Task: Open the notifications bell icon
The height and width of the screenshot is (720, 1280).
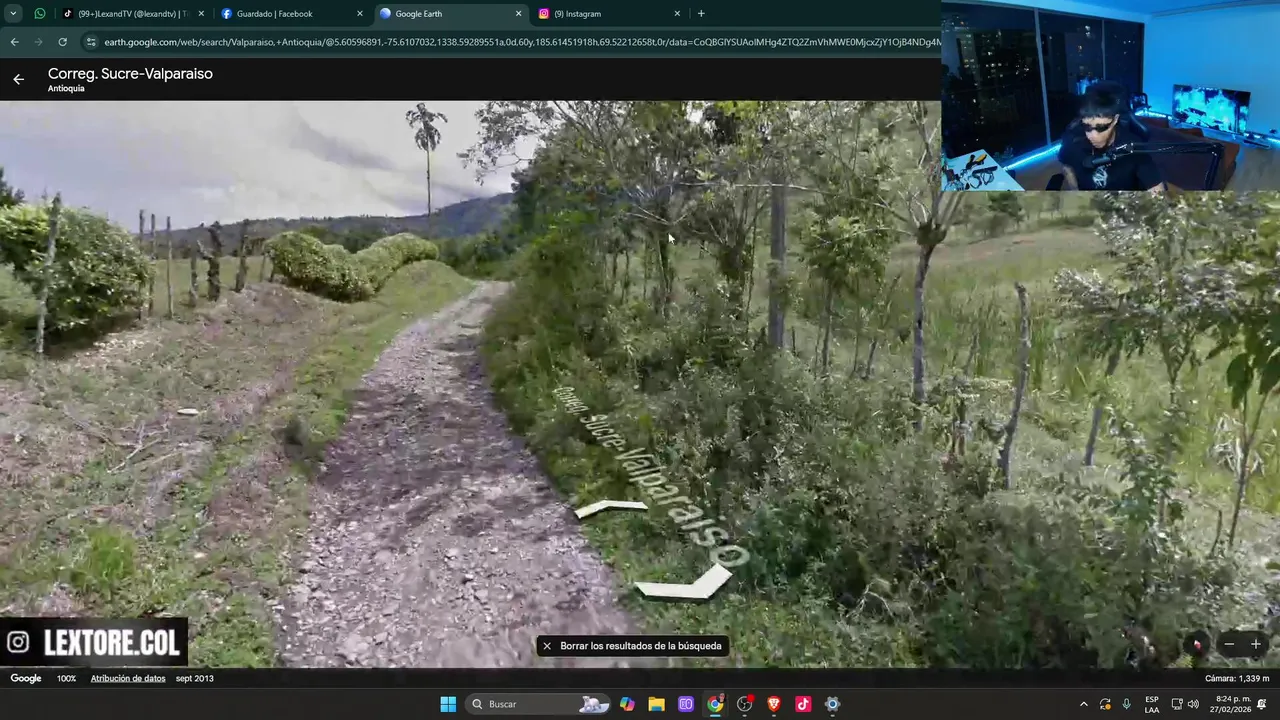Action: (1262, 704)
